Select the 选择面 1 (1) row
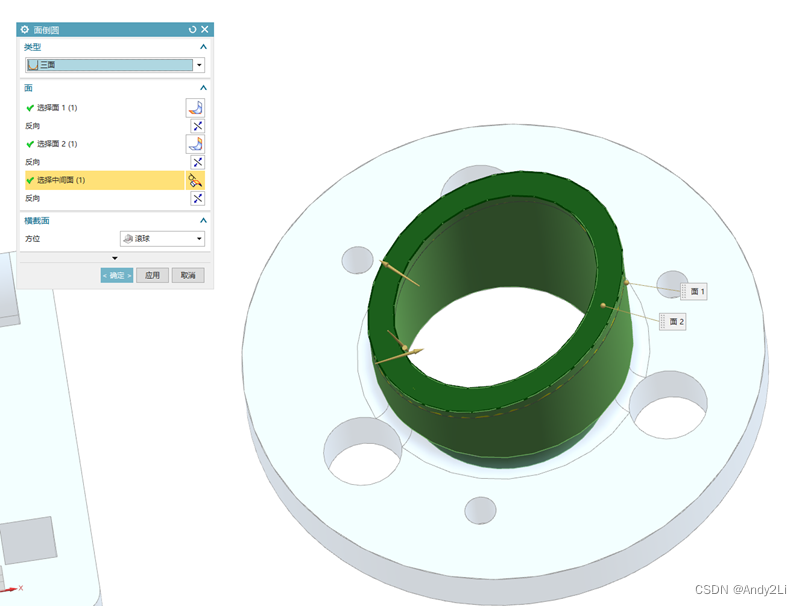 pyautogui.click(x=104, y=108)
